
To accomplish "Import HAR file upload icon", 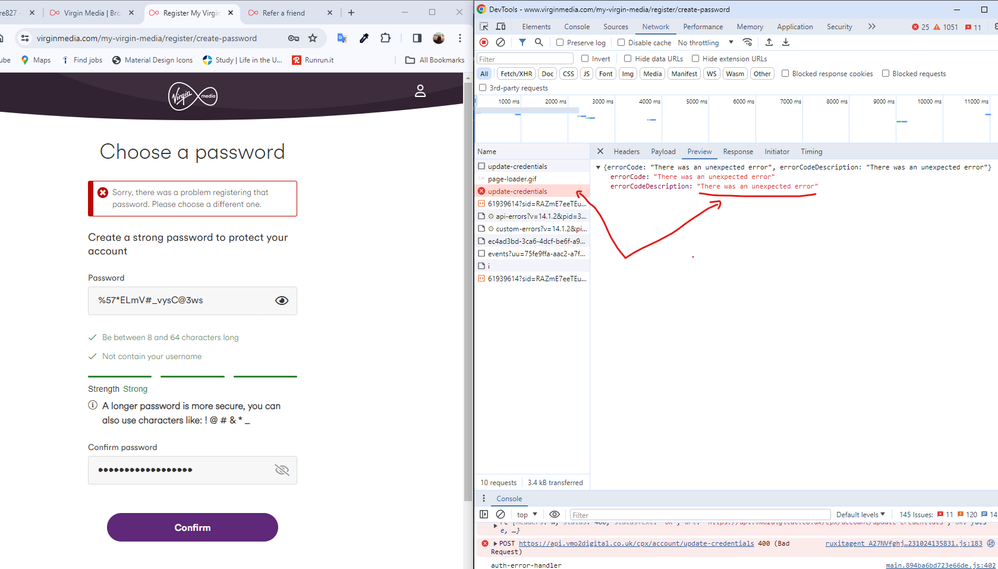I will [769, 43].
